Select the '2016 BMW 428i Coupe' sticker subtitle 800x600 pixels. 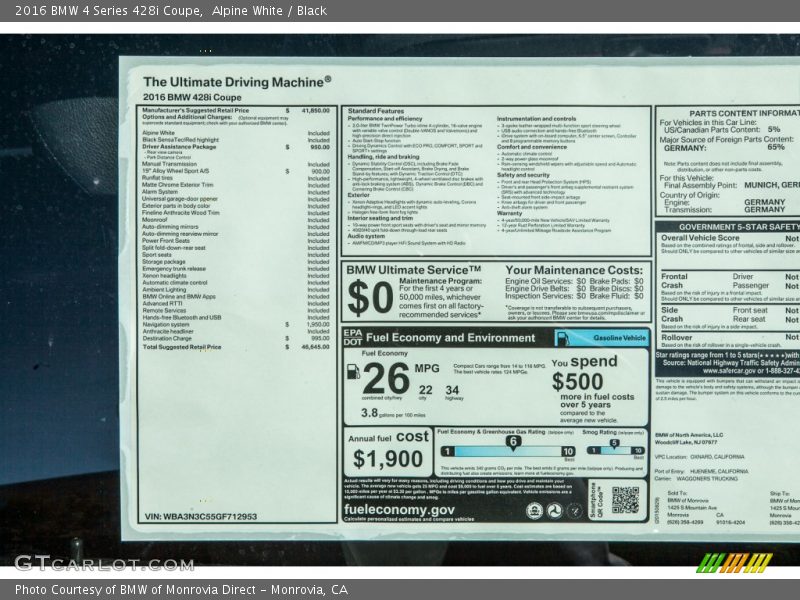coord(192,97)
